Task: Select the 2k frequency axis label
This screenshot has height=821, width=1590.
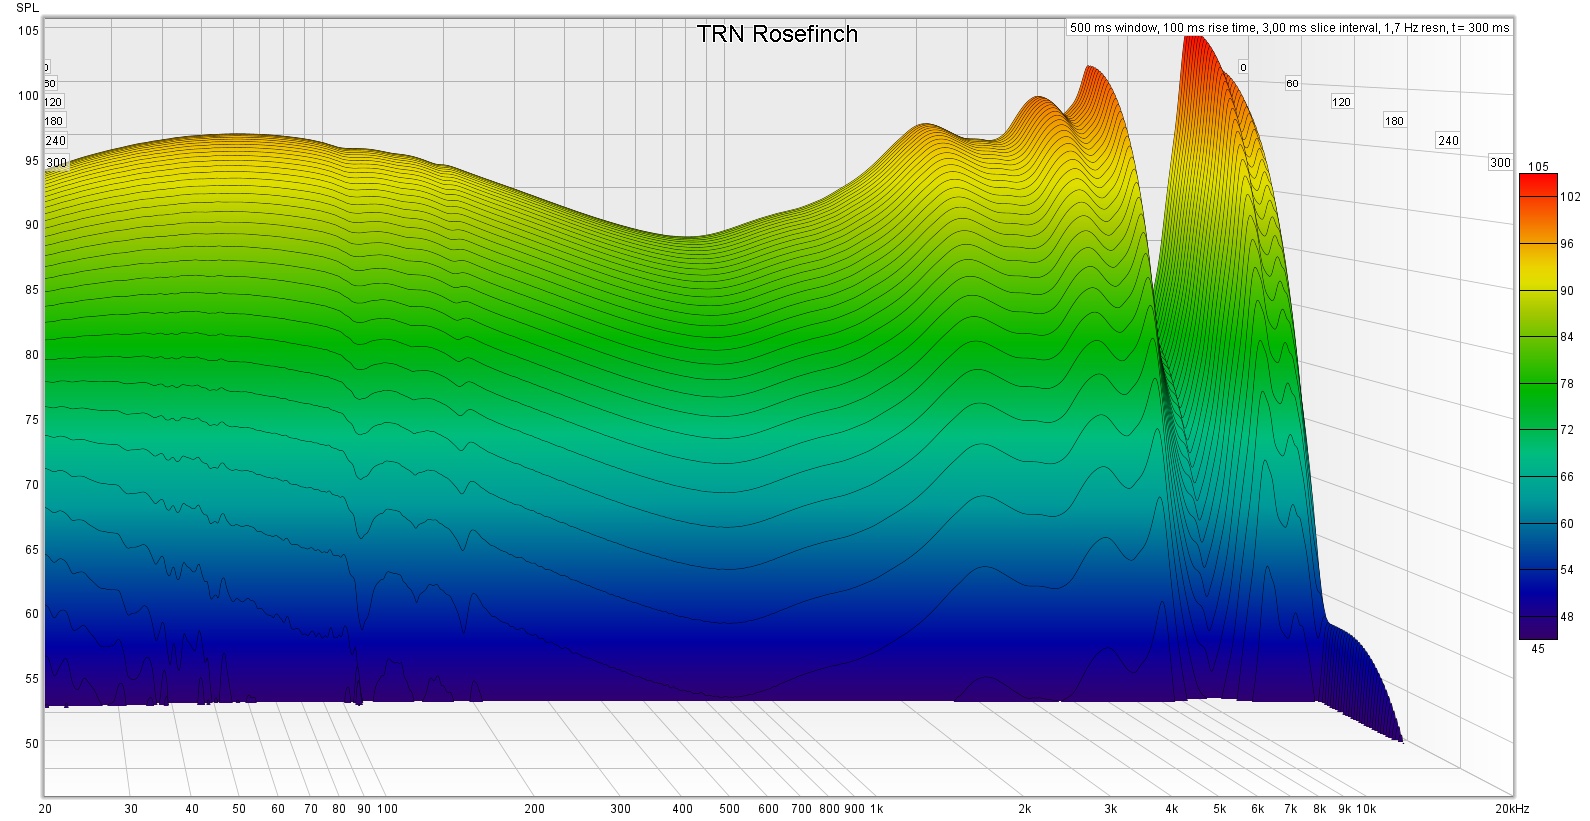Action: (1024, 809)
